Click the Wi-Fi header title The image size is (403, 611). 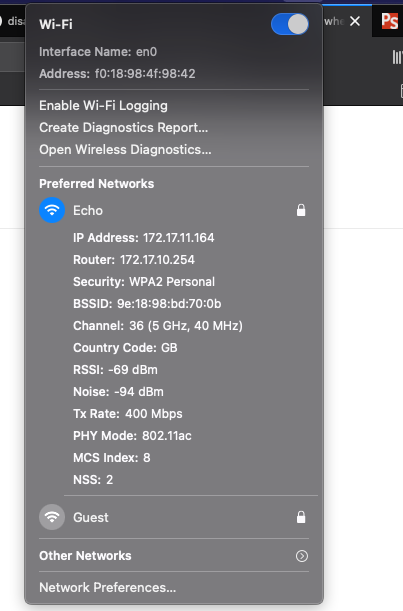point(56,24)
